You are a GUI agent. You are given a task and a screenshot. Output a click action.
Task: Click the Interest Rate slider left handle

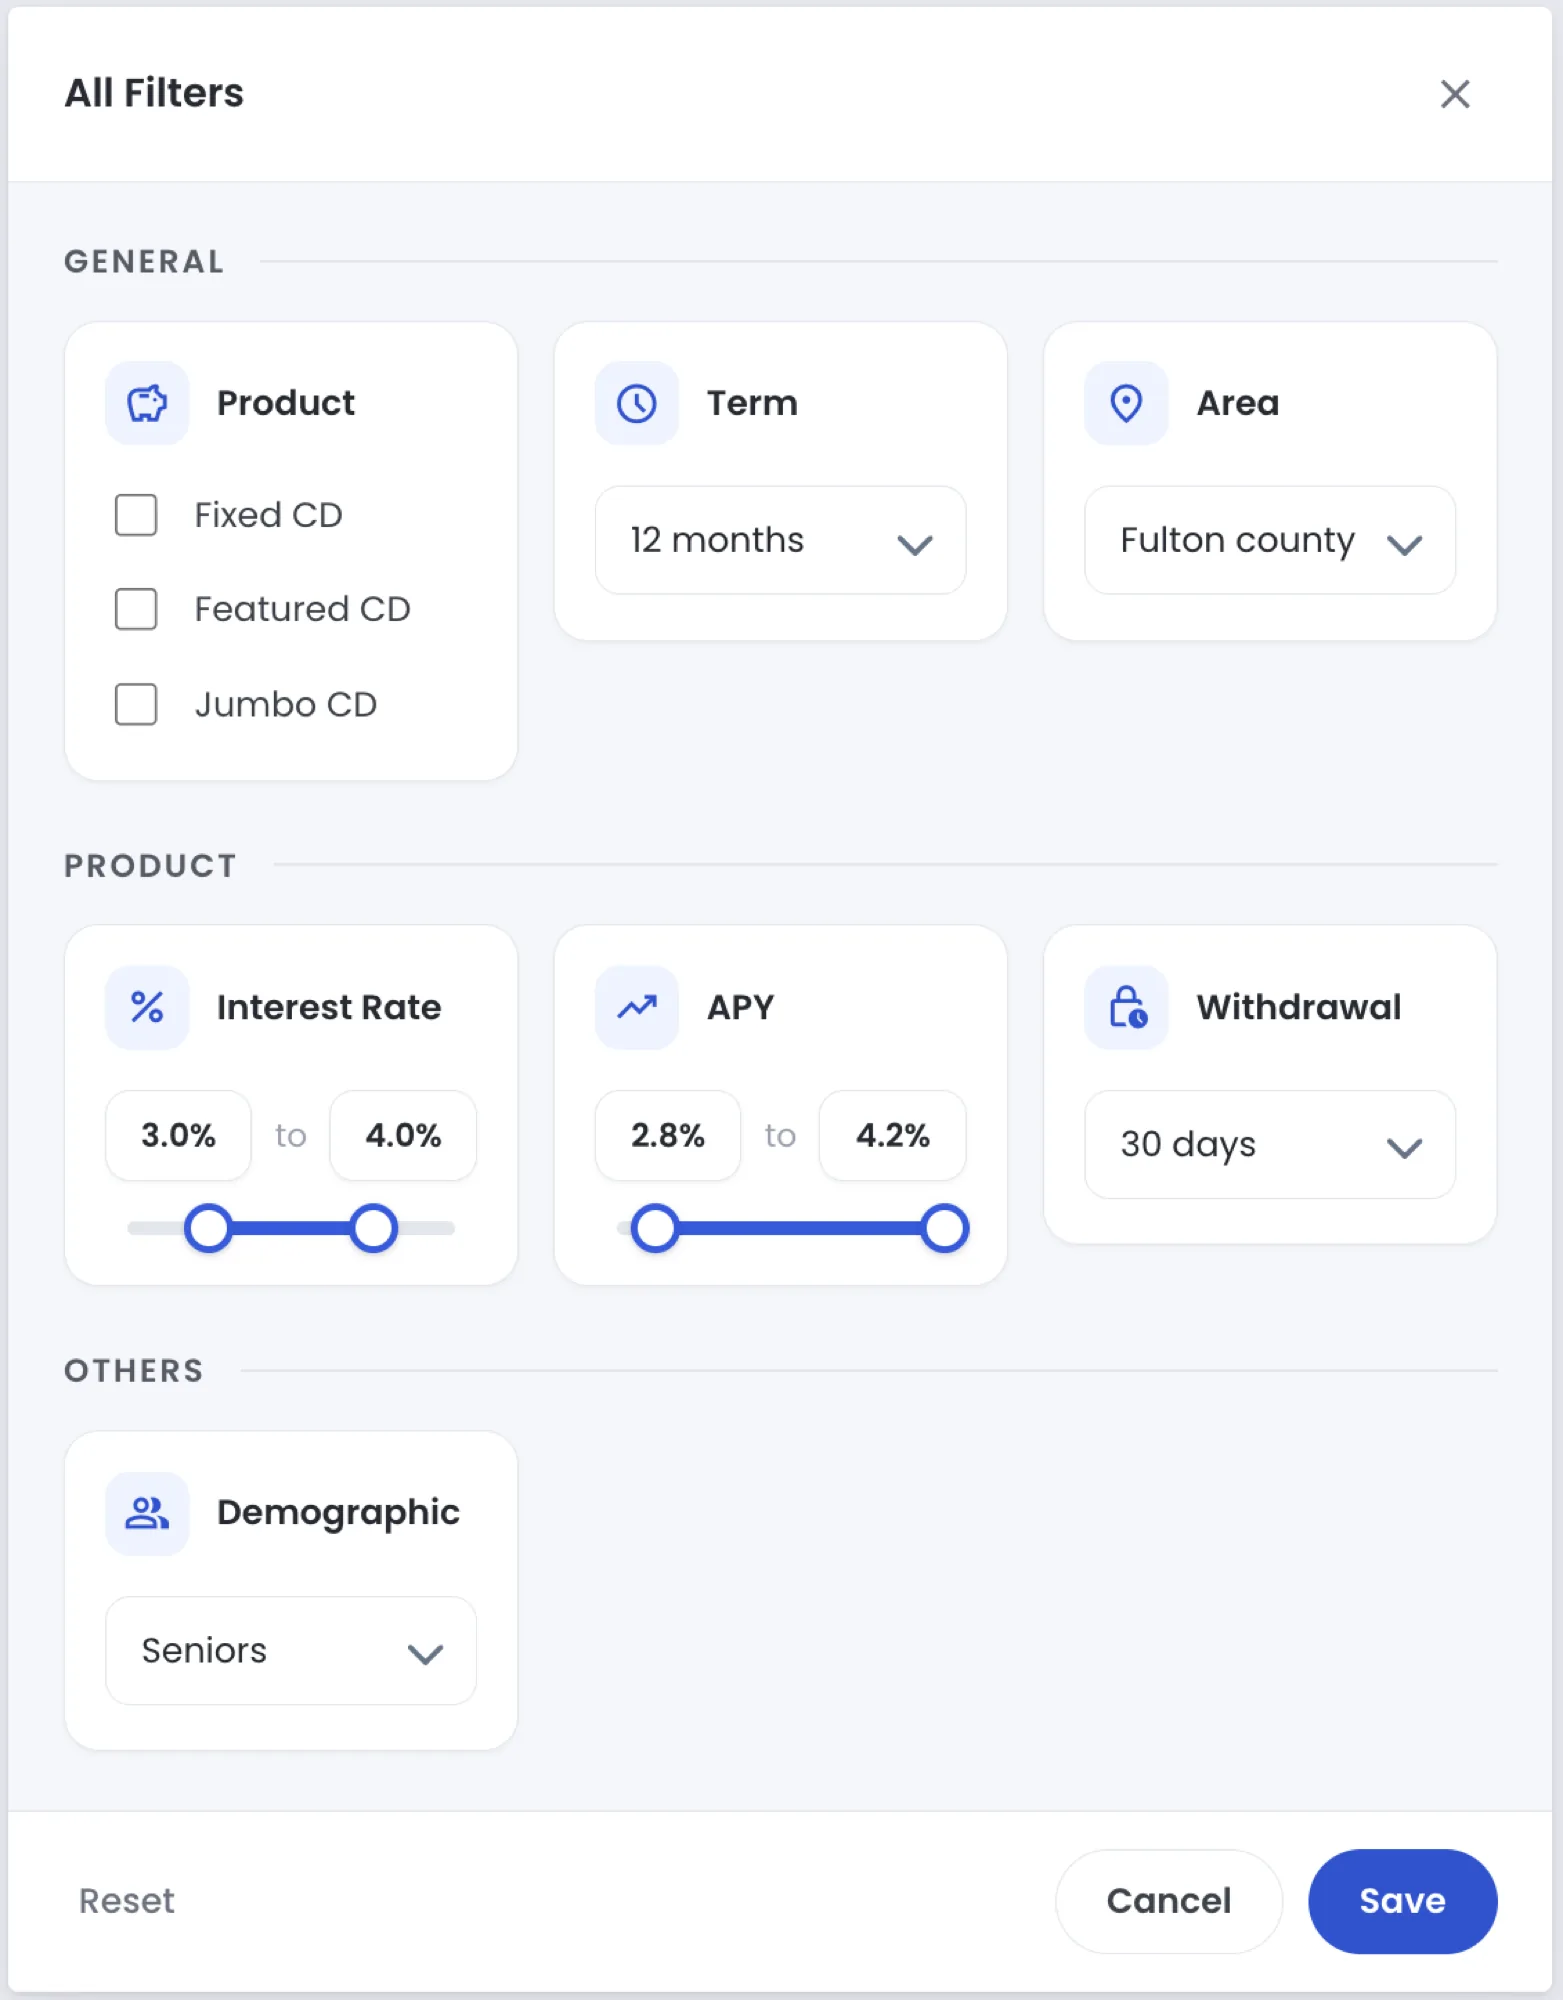(x=208, y=1228)
